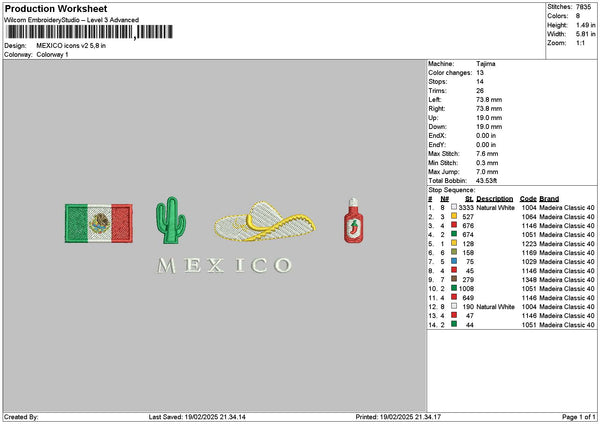Select the red swatch in stop 11
Screen dimensions: 600x424
point(454,297)
